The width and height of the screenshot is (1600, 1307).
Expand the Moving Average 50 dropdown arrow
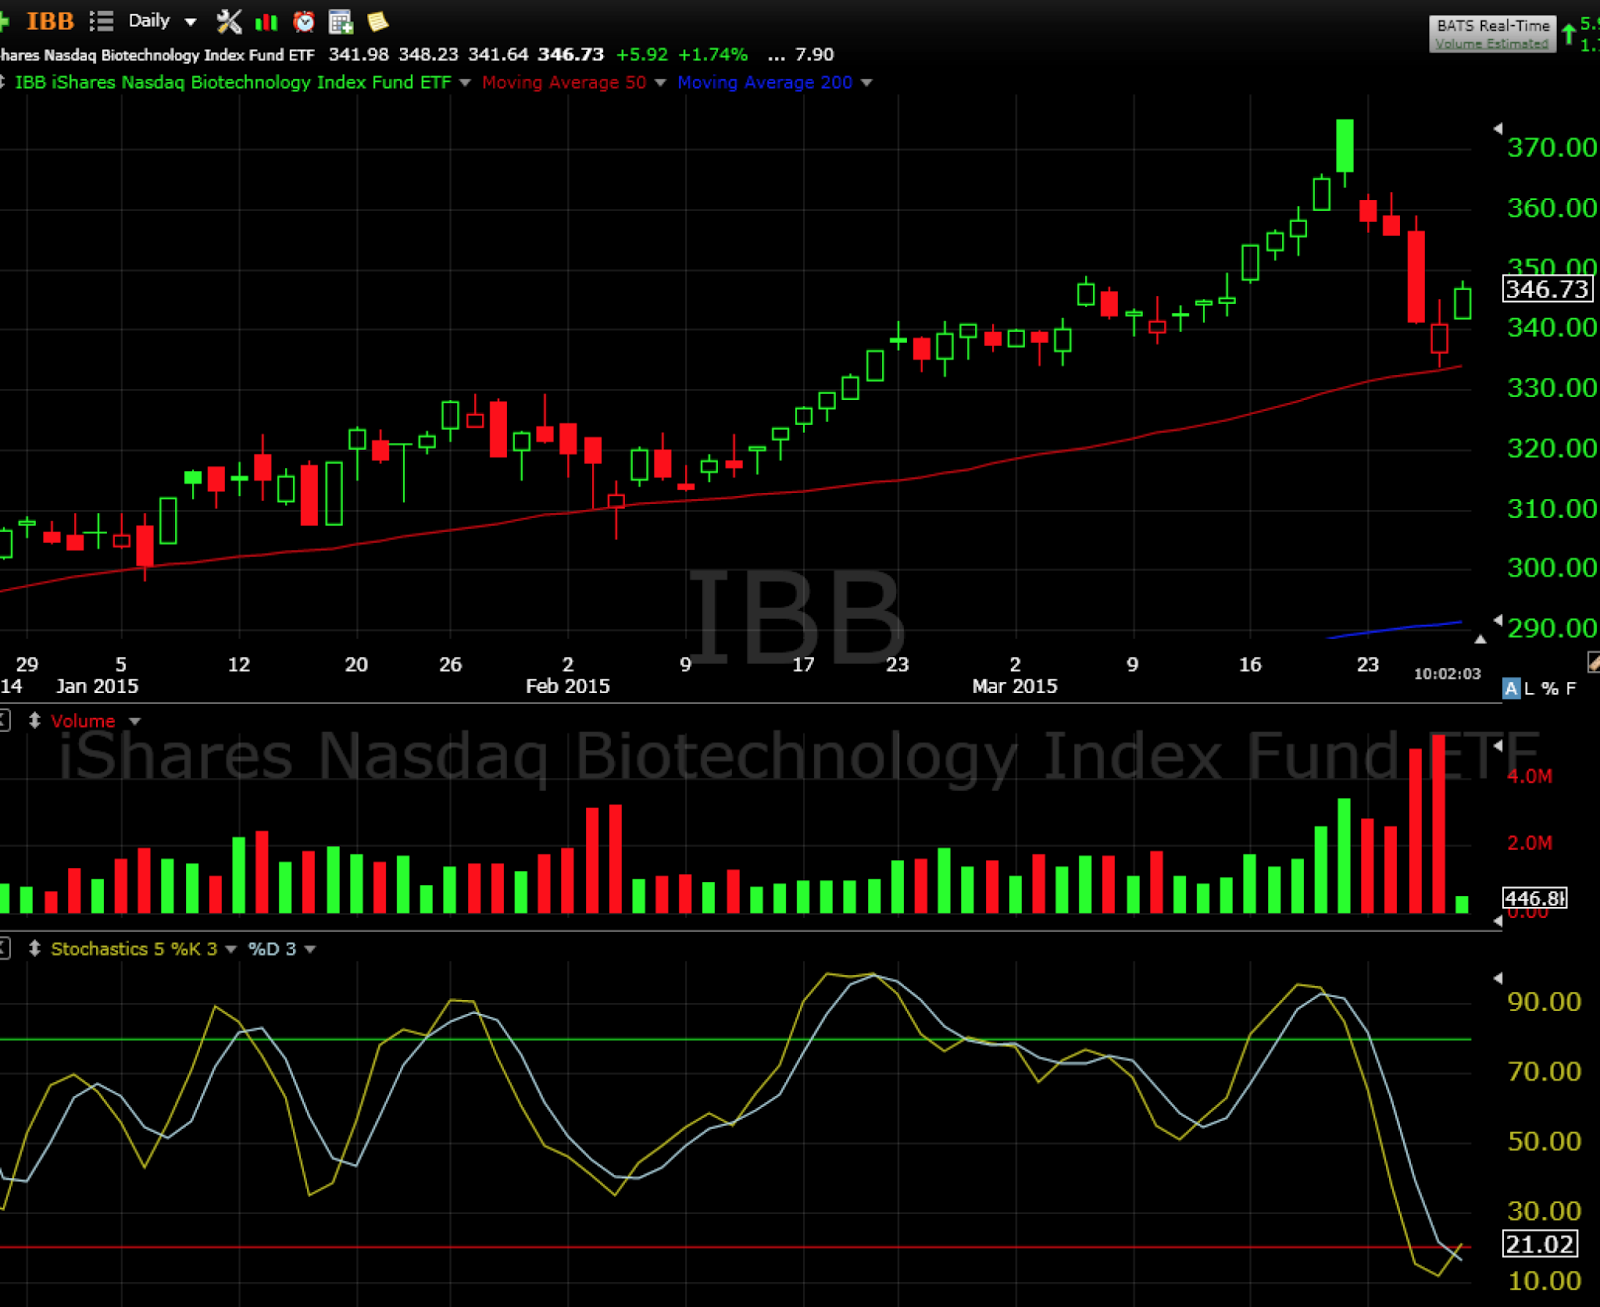coord(660,83)
